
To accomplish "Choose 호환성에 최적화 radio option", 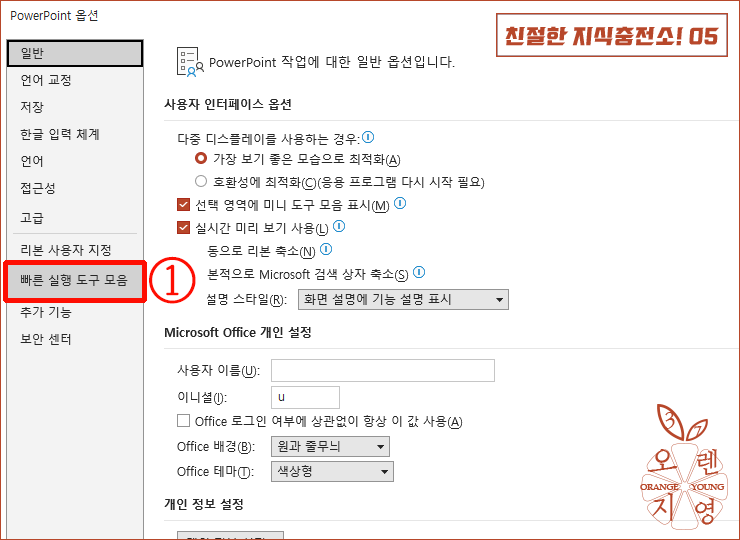I will click(x=201, y=181).
